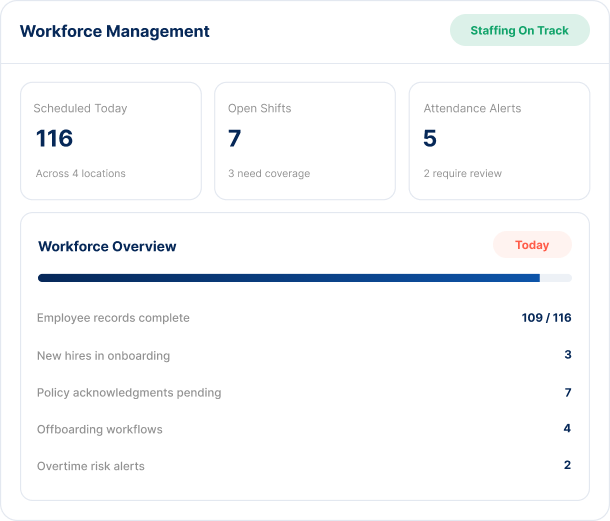Click the 116 scheduled count
This screenshot has width=610, height=521.
click(x=54, y=138)
